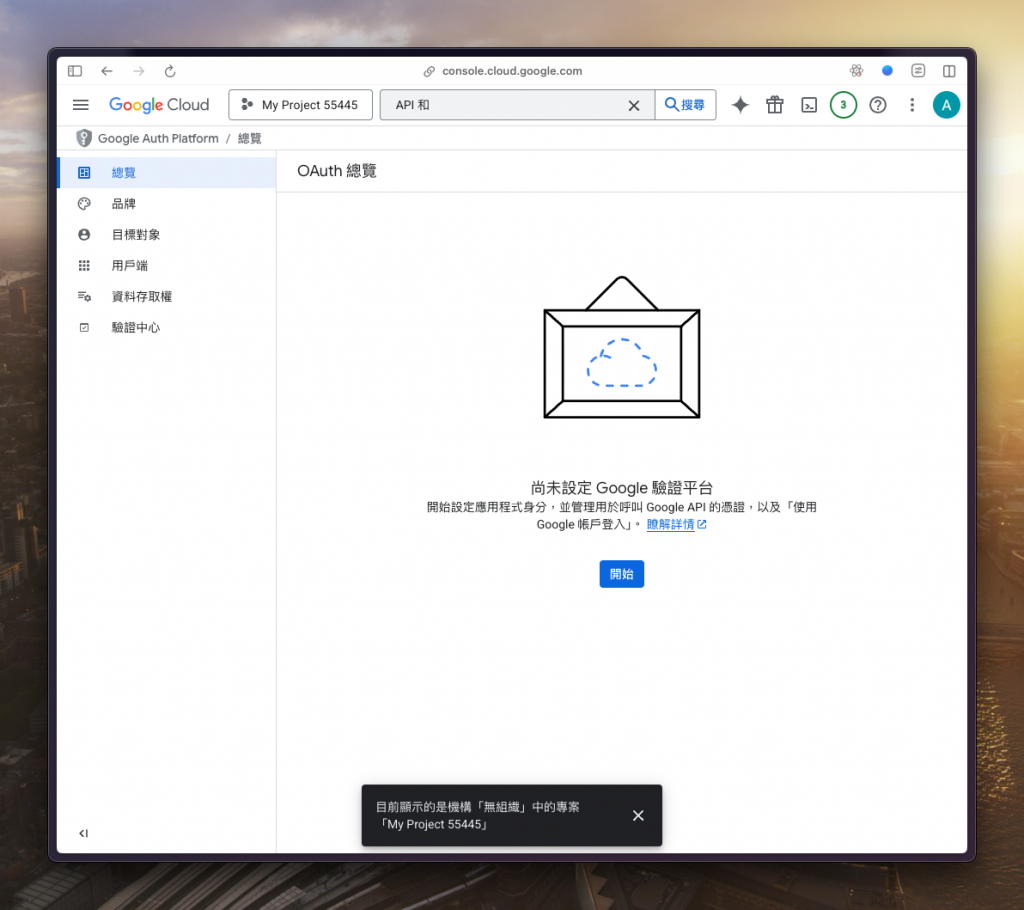Image resolution: width=1024 pixels, height=910 pixels.
Task: Open notifications badge showing 3
Action: tap(843, 105)
